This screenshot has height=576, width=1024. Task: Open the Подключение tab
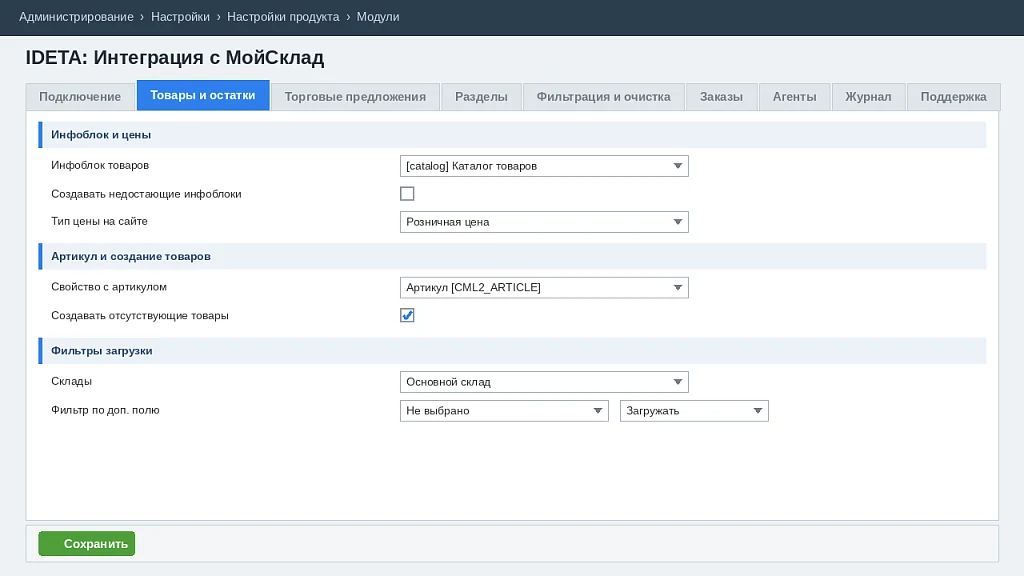[80, 97]
